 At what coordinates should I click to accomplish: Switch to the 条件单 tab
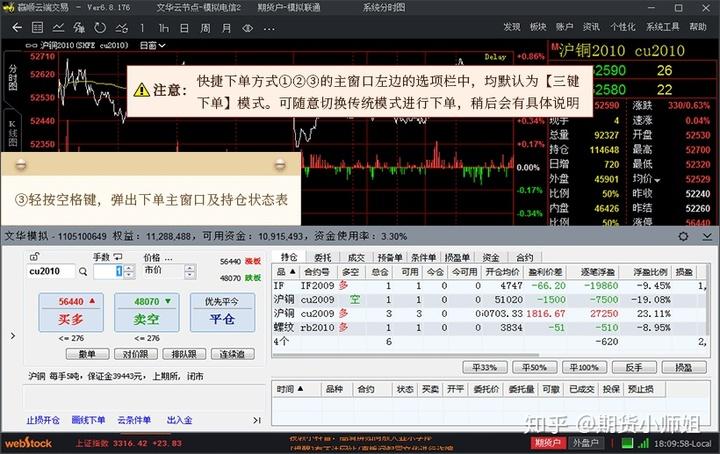tap(423, 258)
